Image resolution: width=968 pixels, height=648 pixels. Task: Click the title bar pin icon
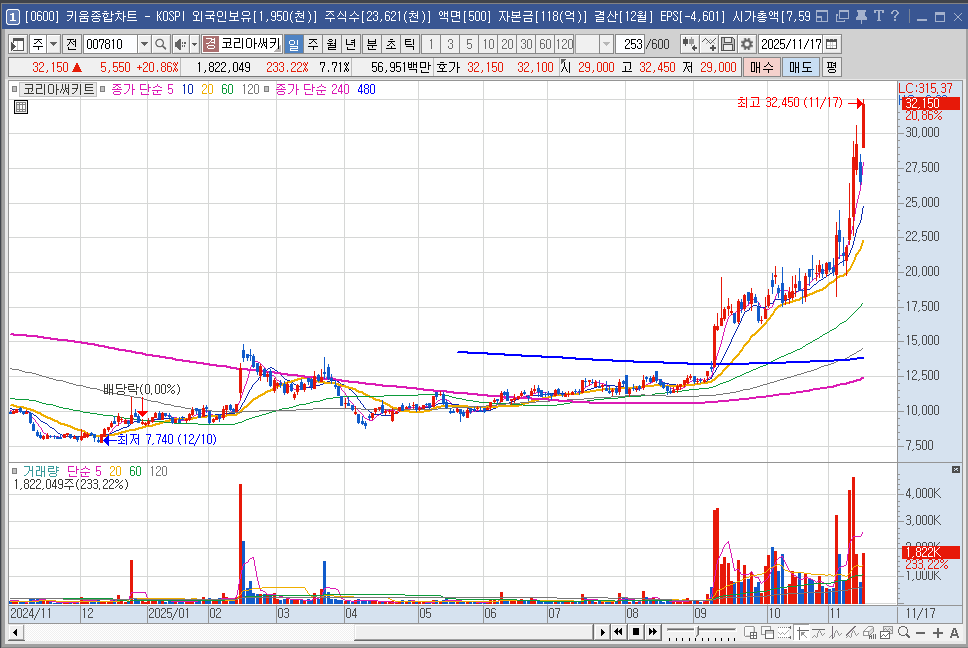(861, 16)
